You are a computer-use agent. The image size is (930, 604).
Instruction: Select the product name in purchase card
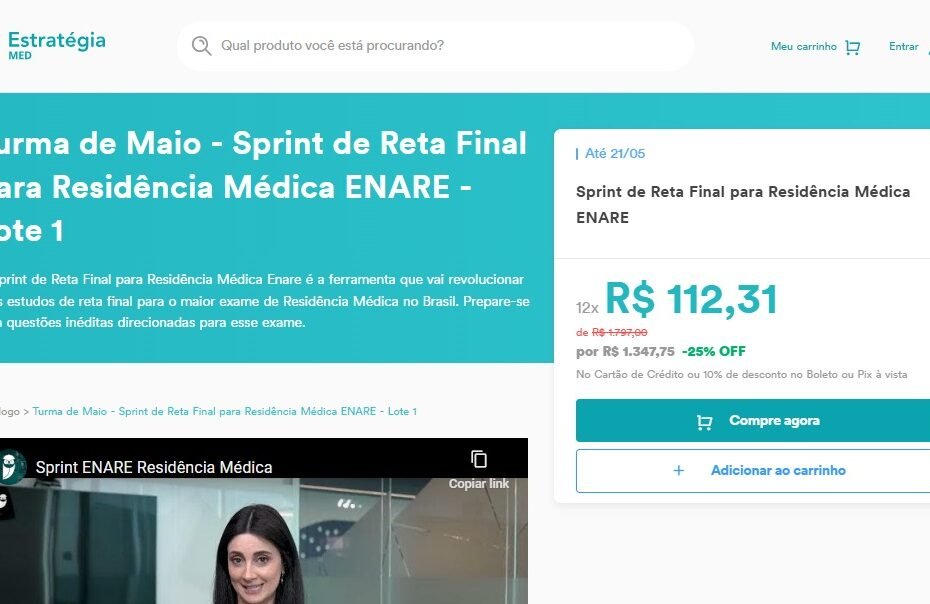[743, 204]
